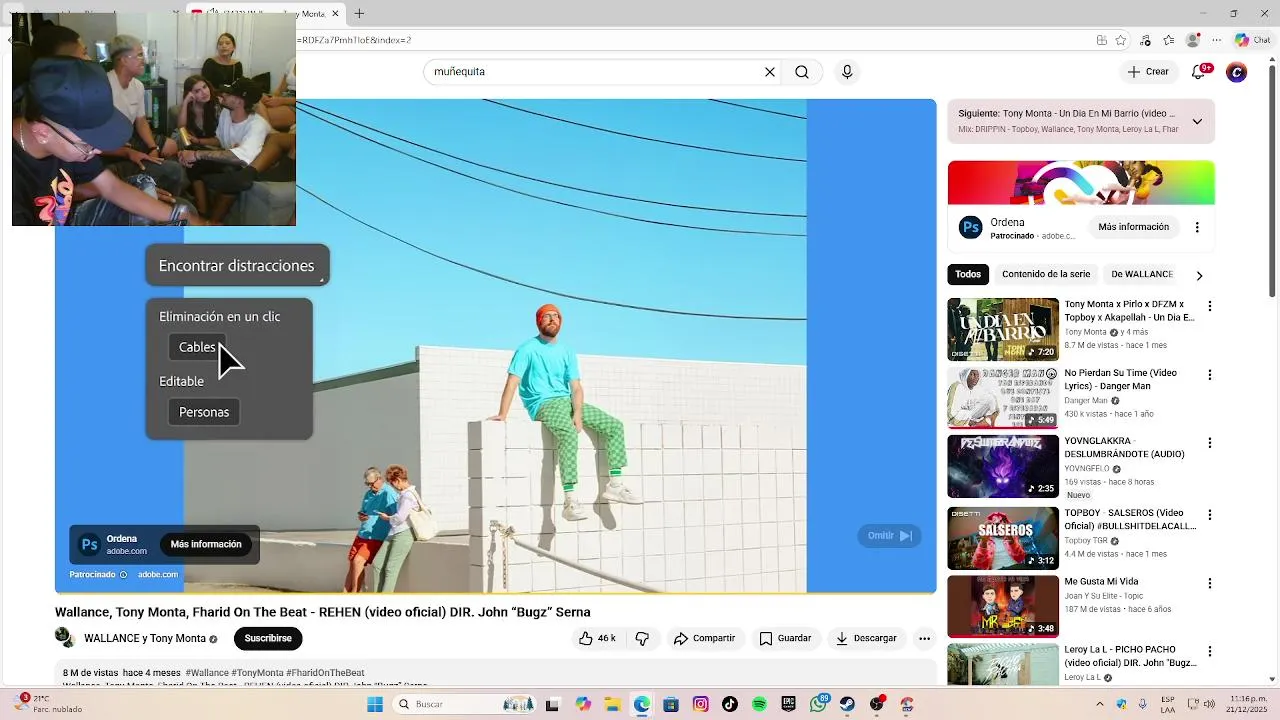Select the Todos filter chip
1280x720 pixels.
[968, 274]
